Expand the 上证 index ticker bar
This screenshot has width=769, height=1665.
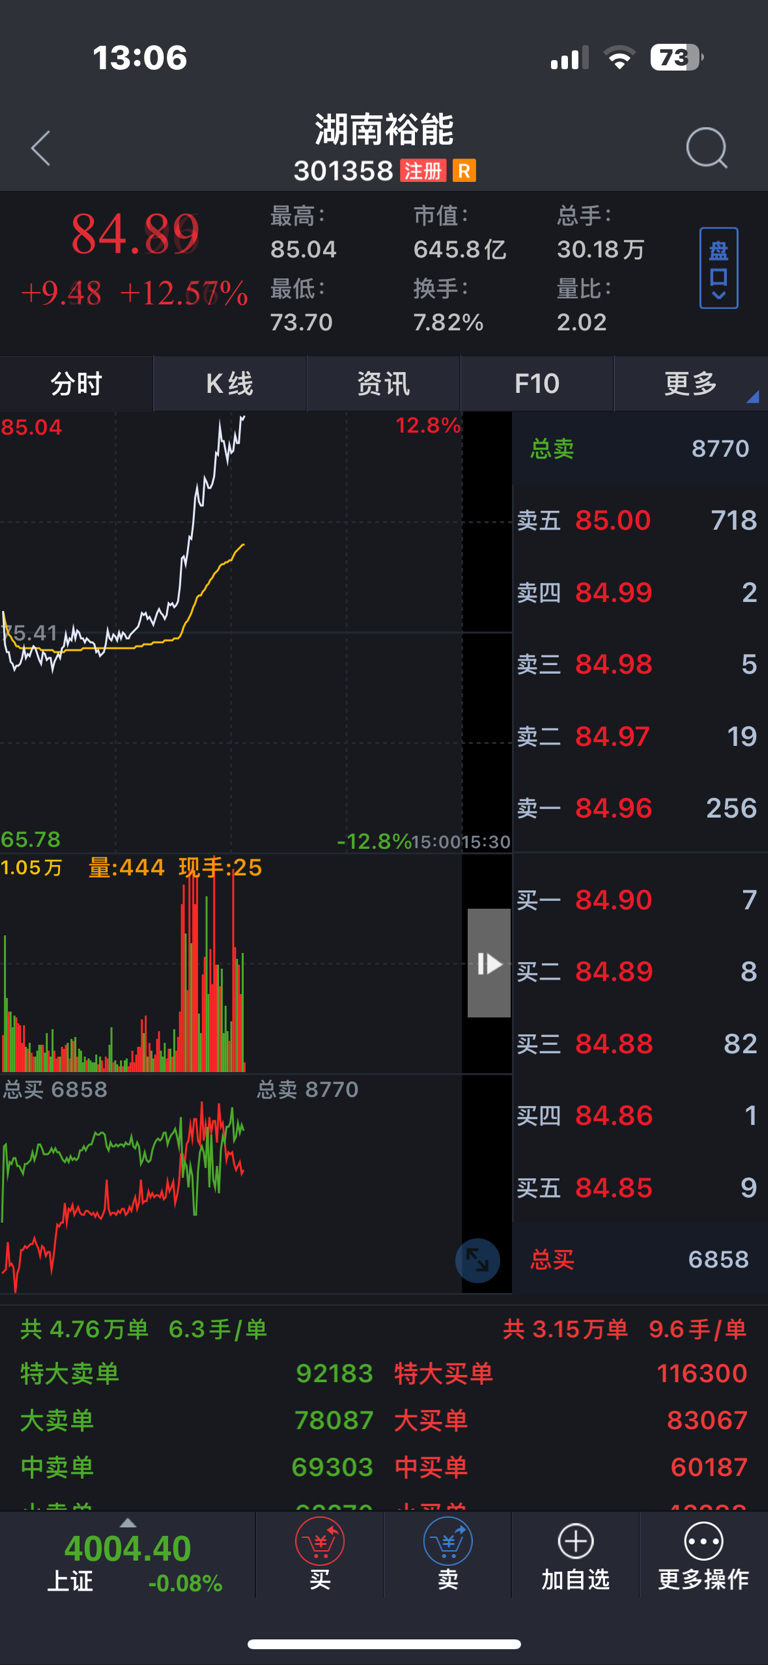[128, 1556]
